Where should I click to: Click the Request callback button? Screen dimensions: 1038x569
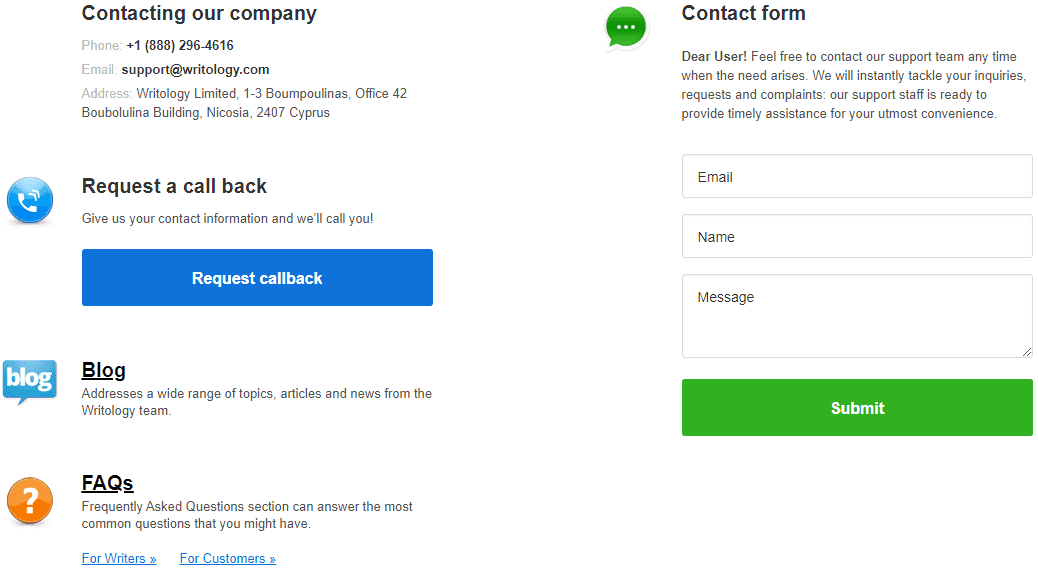(258, 278)
